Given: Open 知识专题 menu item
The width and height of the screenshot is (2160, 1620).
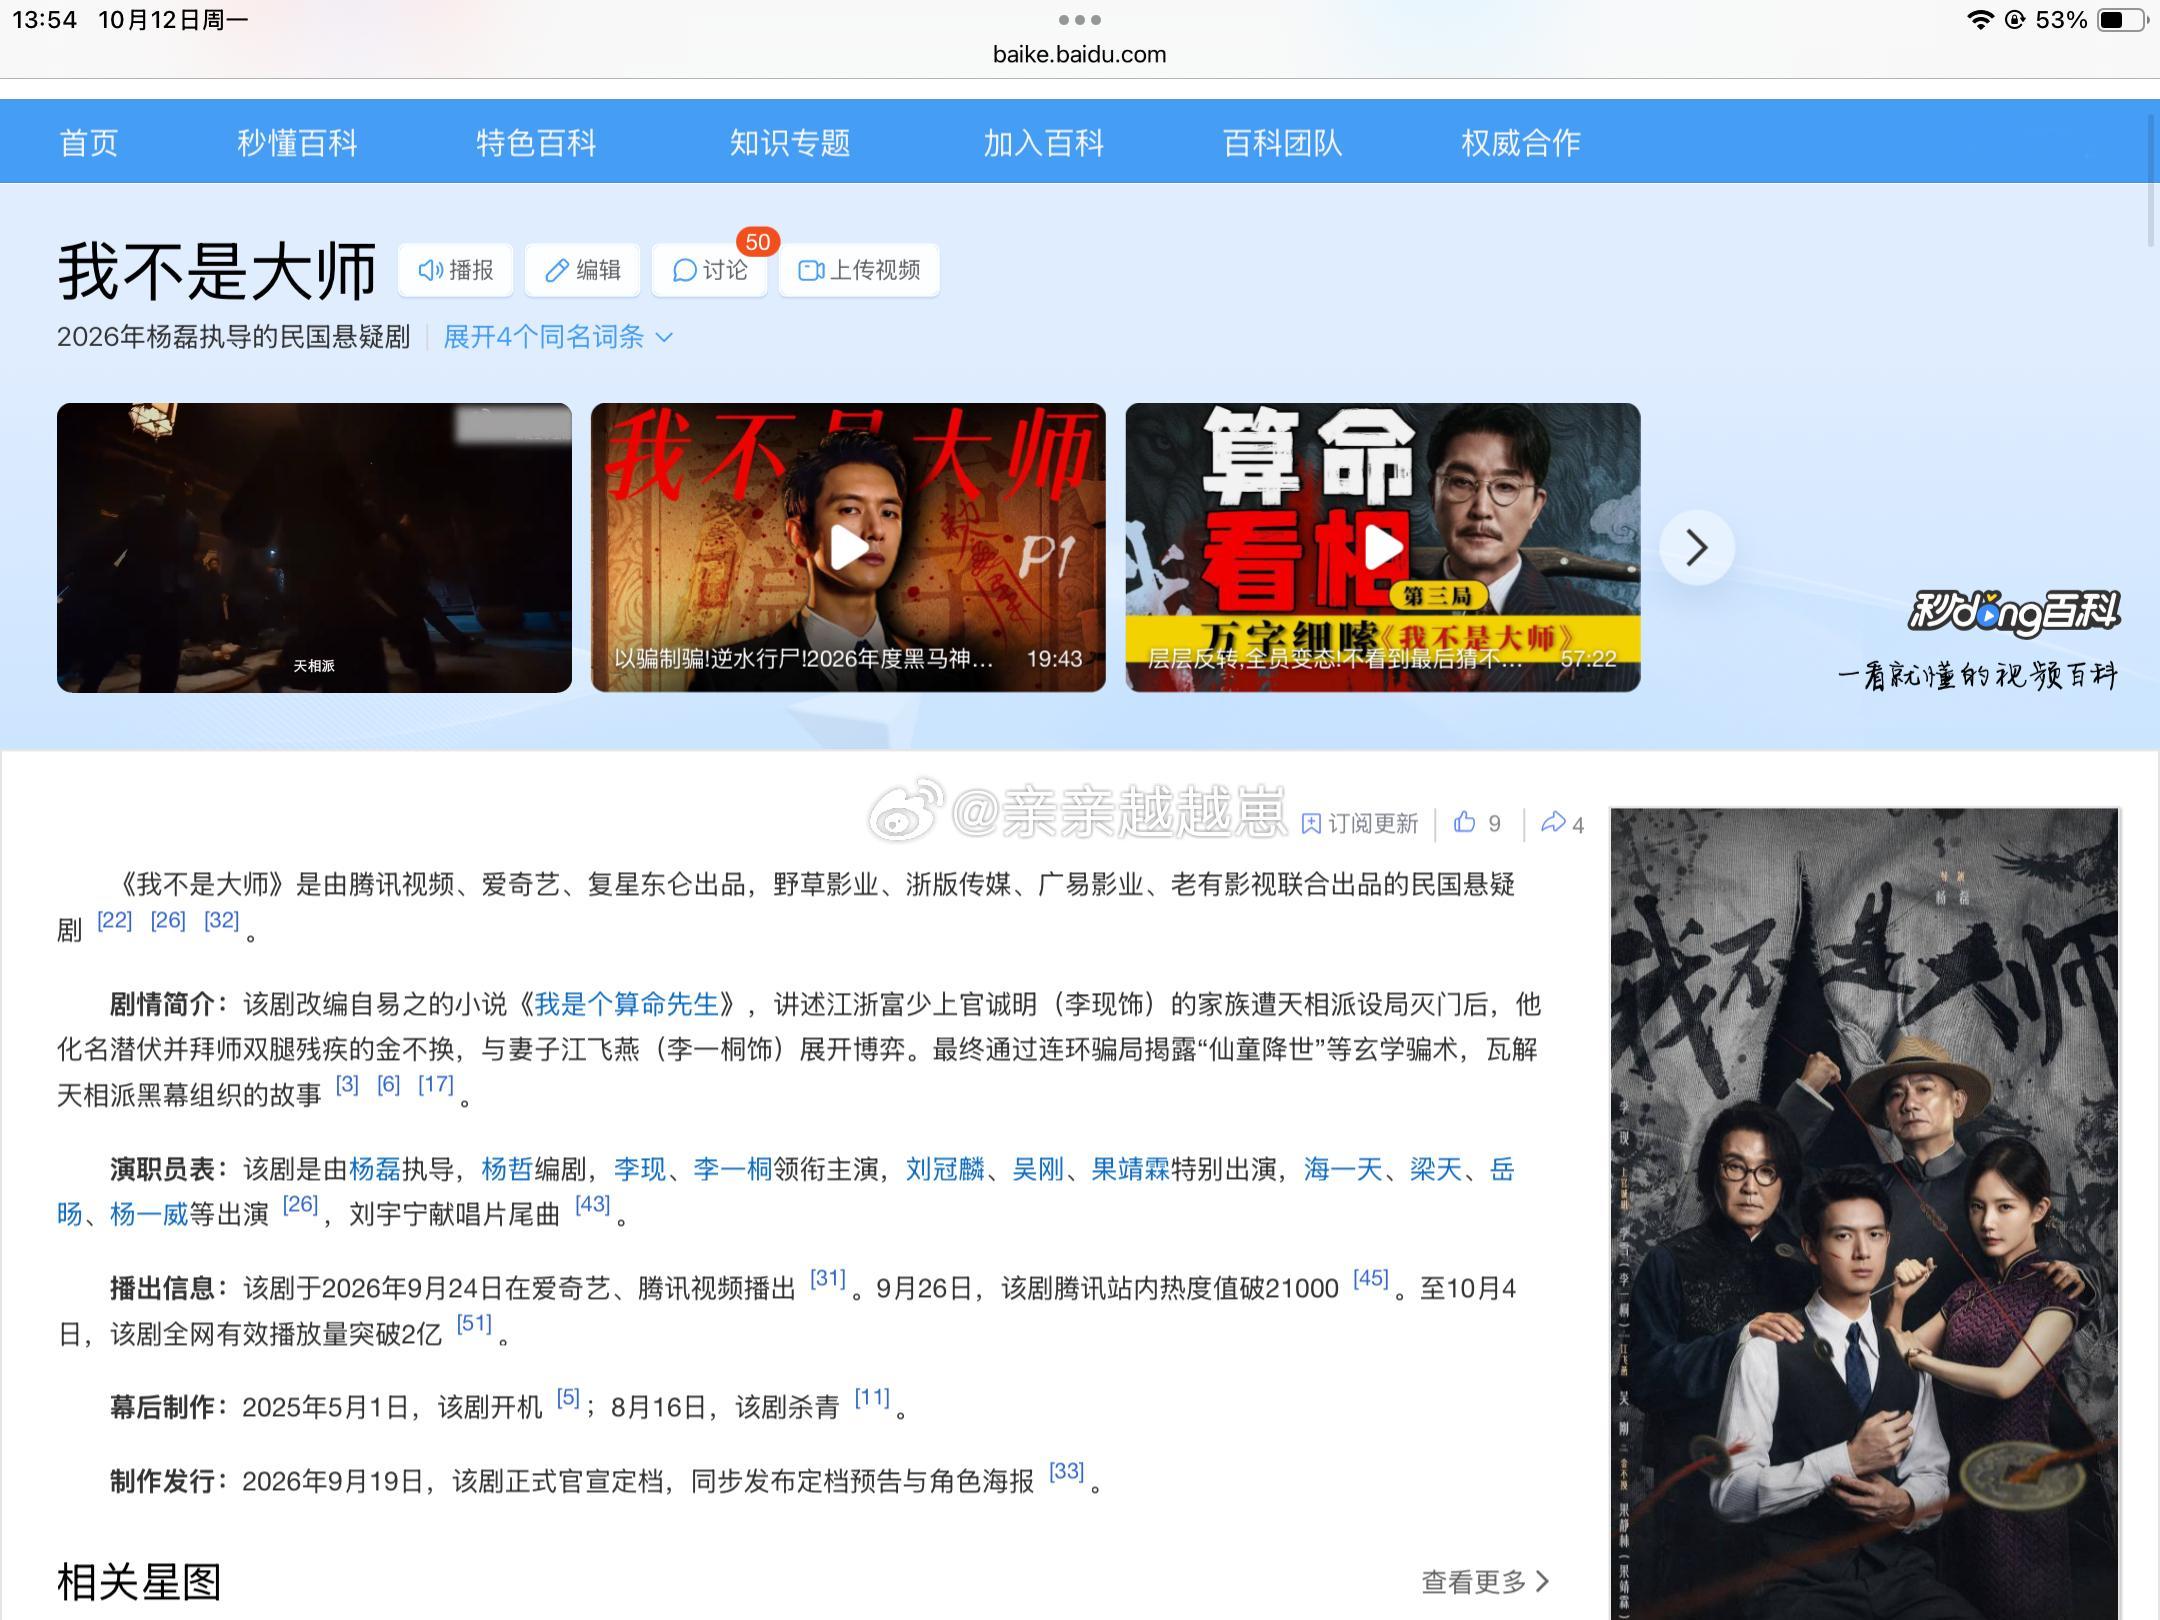Looking at the screenshot, I should [790, 142].
